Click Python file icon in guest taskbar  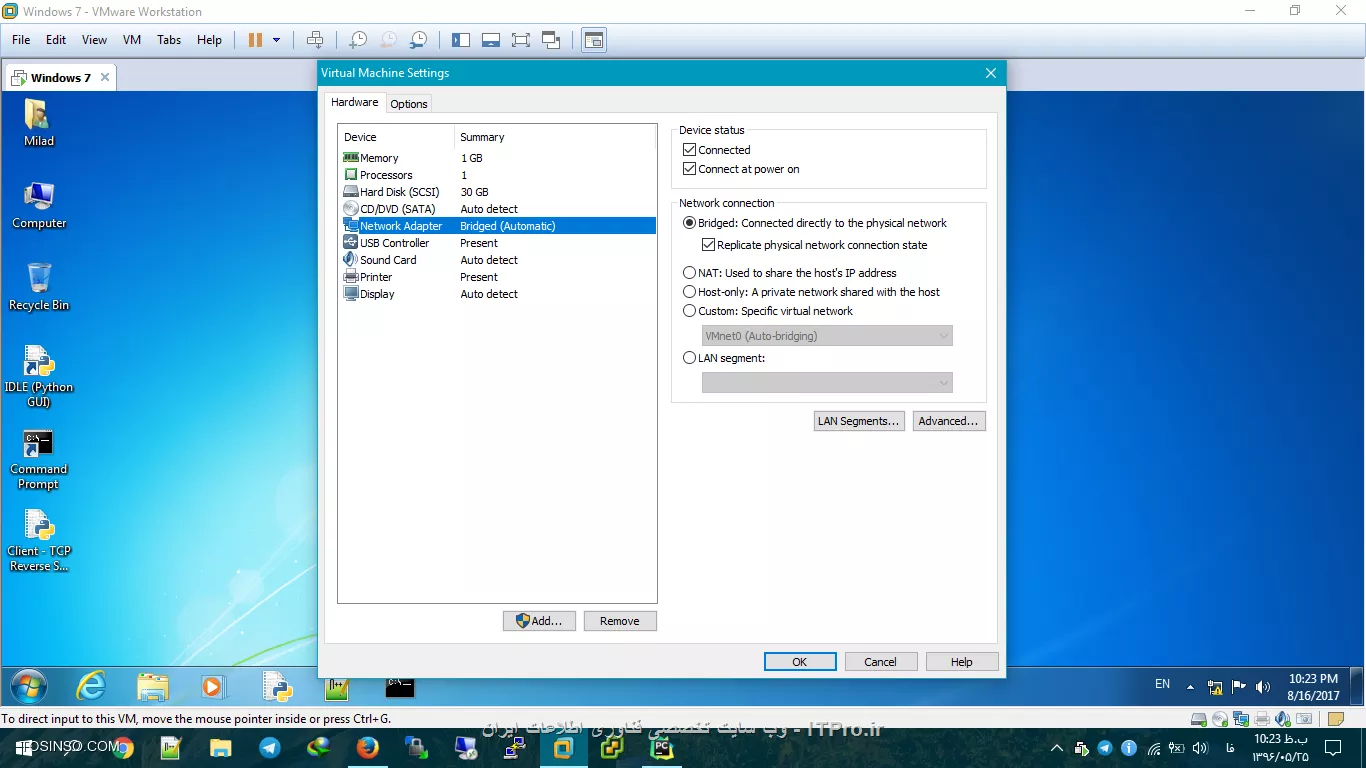(277, 686)
